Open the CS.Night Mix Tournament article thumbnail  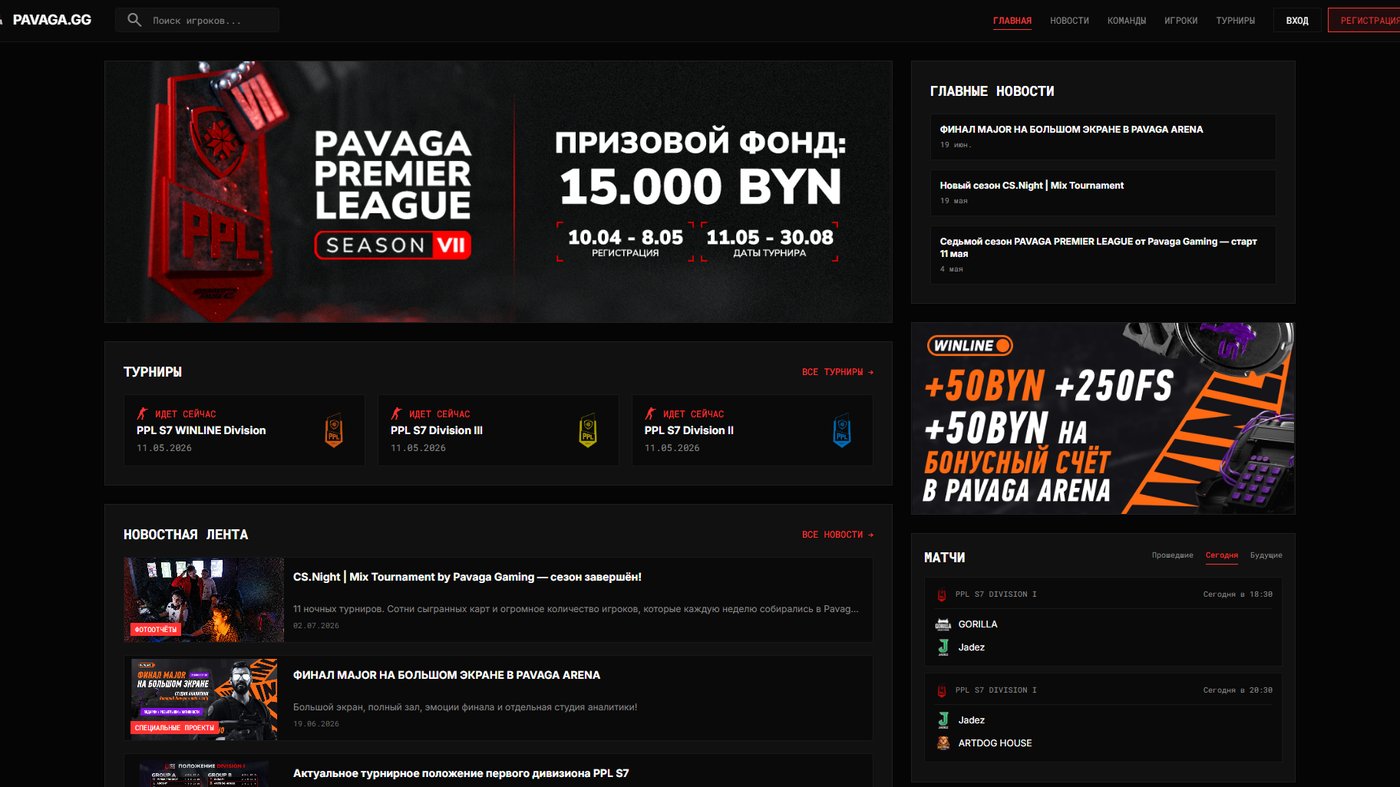[204, 600]
